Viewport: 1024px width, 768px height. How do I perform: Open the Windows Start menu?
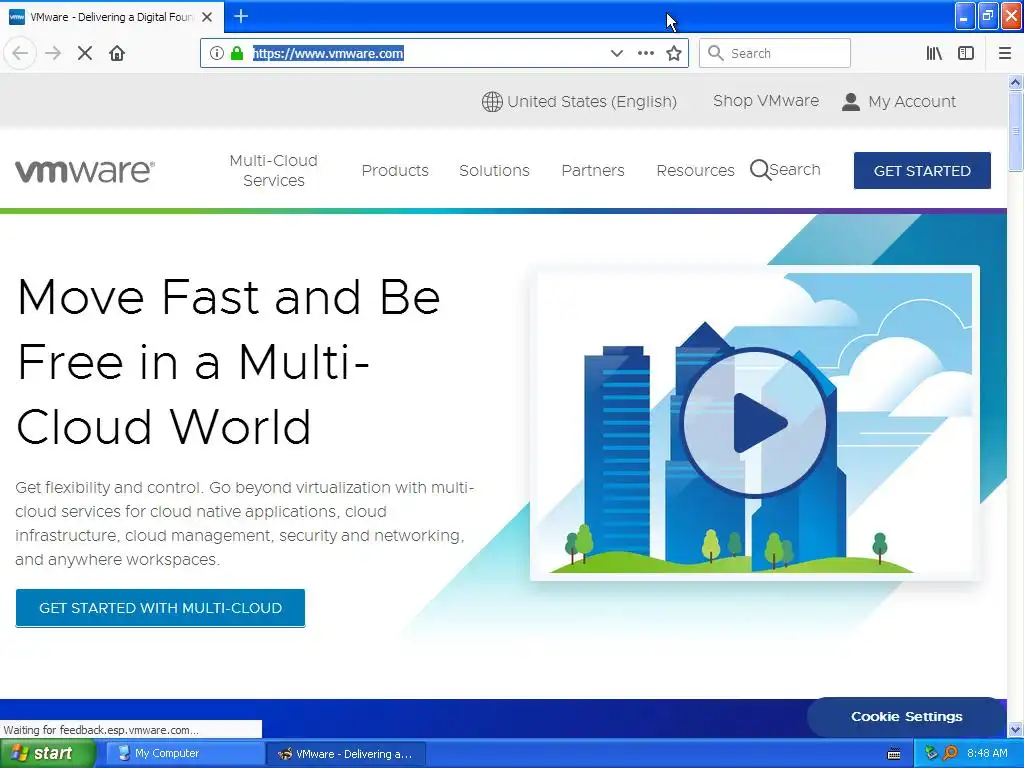point(48,754)
